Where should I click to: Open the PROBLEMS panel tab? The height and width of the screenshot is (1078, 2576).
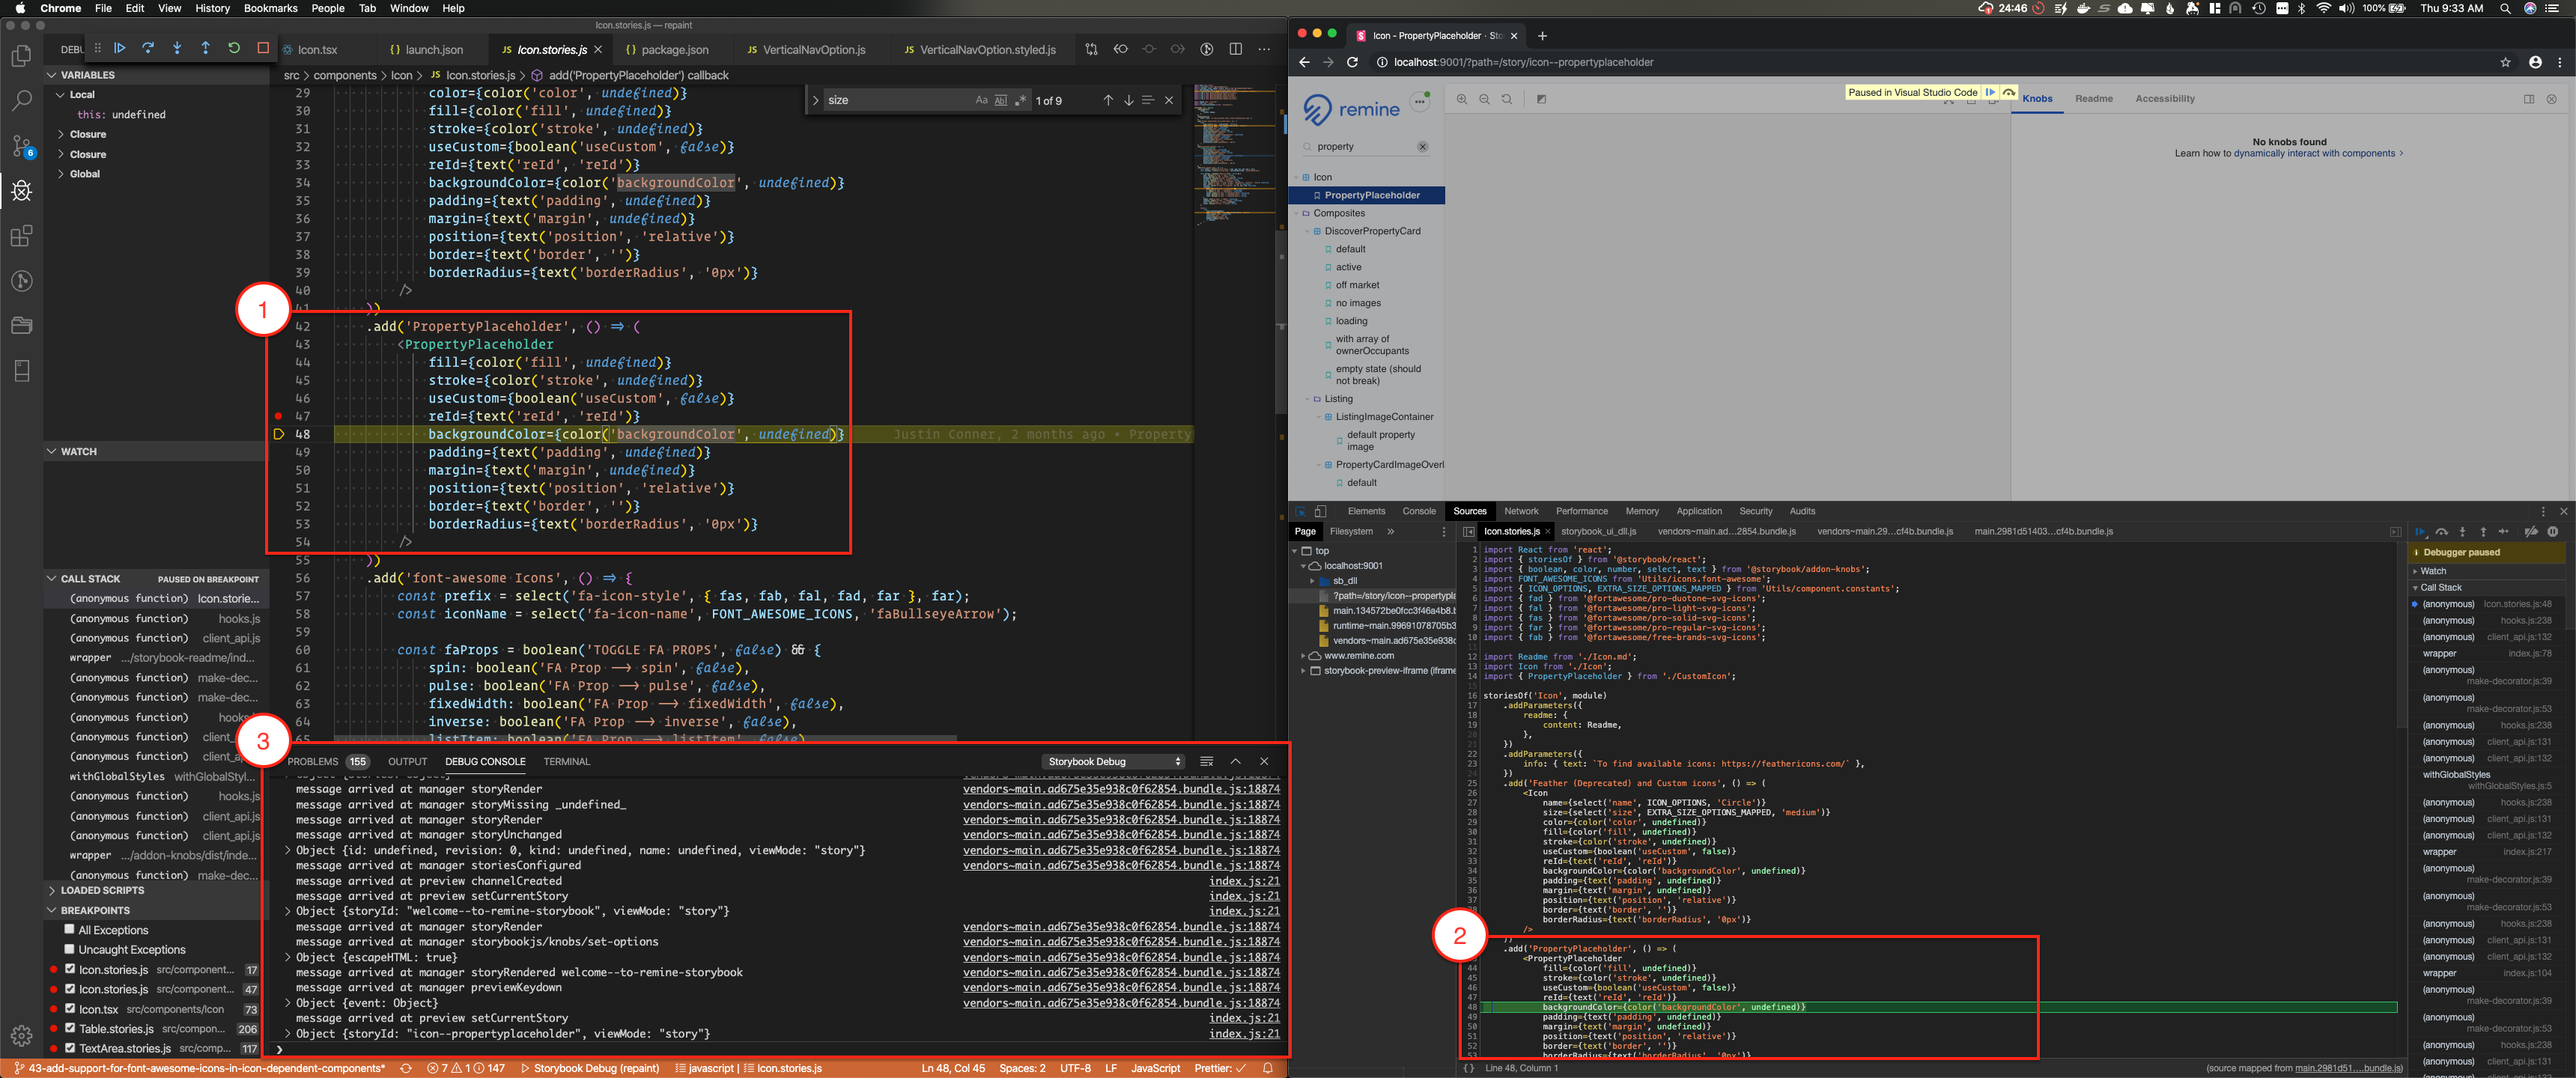pos(327,762)
